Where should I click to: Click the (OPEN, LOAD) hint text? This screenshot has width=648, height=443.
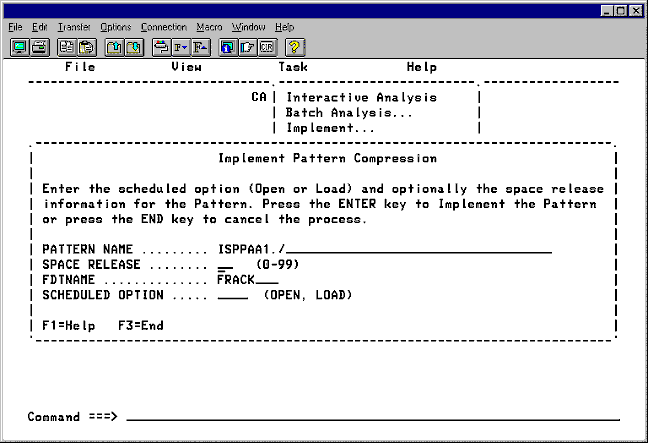tap(308, 295)
